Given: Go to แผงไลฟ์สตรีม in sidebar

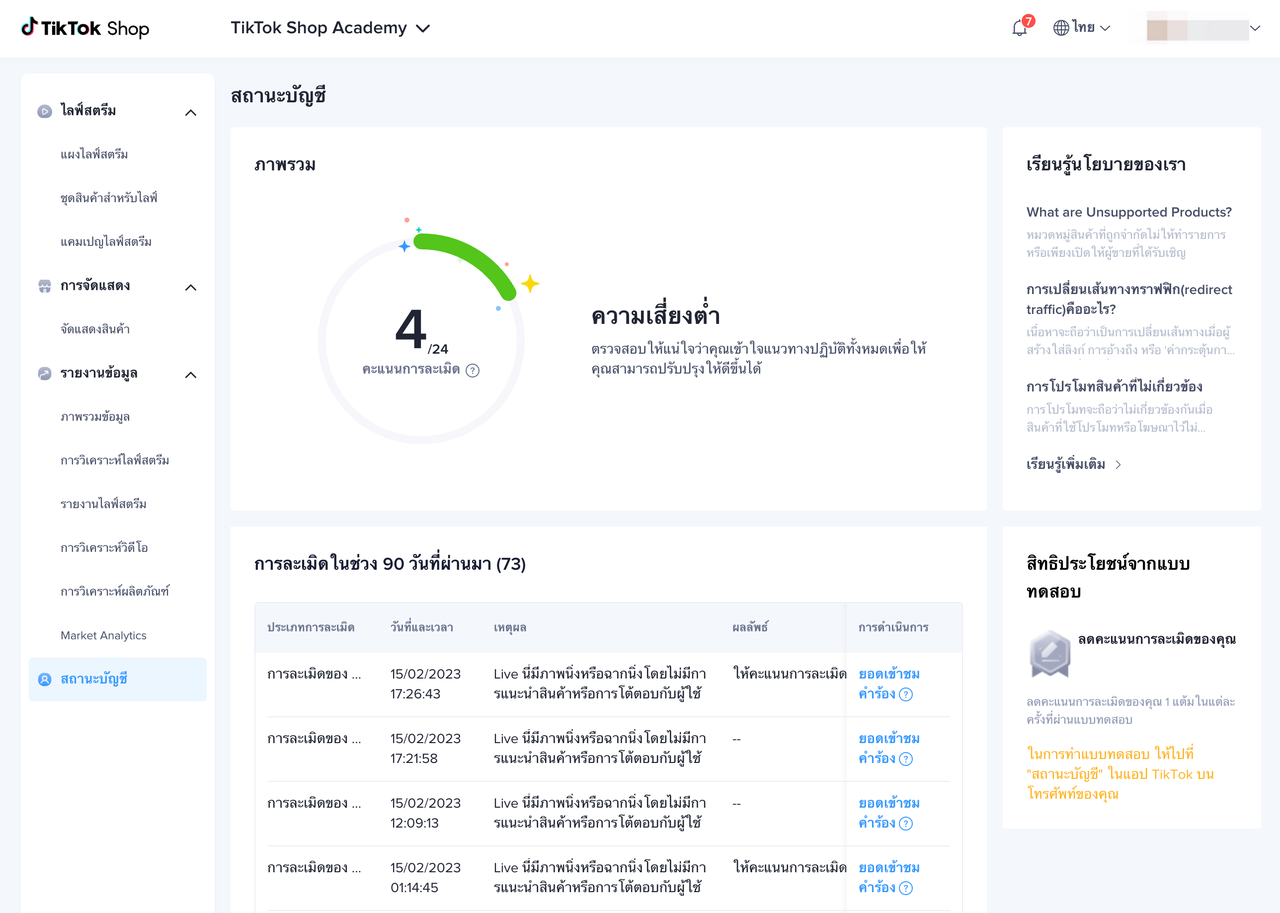Looking at the screenshot, I should coord(94,154).
